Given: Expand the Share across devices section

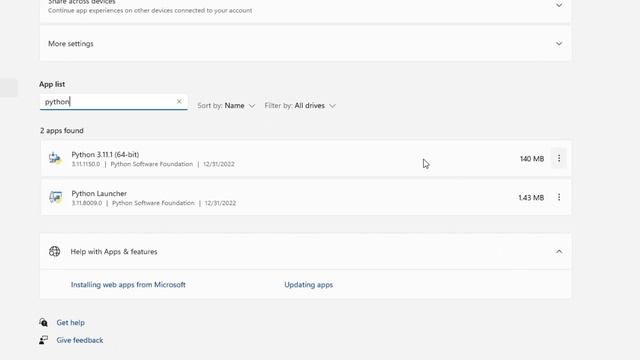Looking at the screenshot, I should tap(559, 5).
